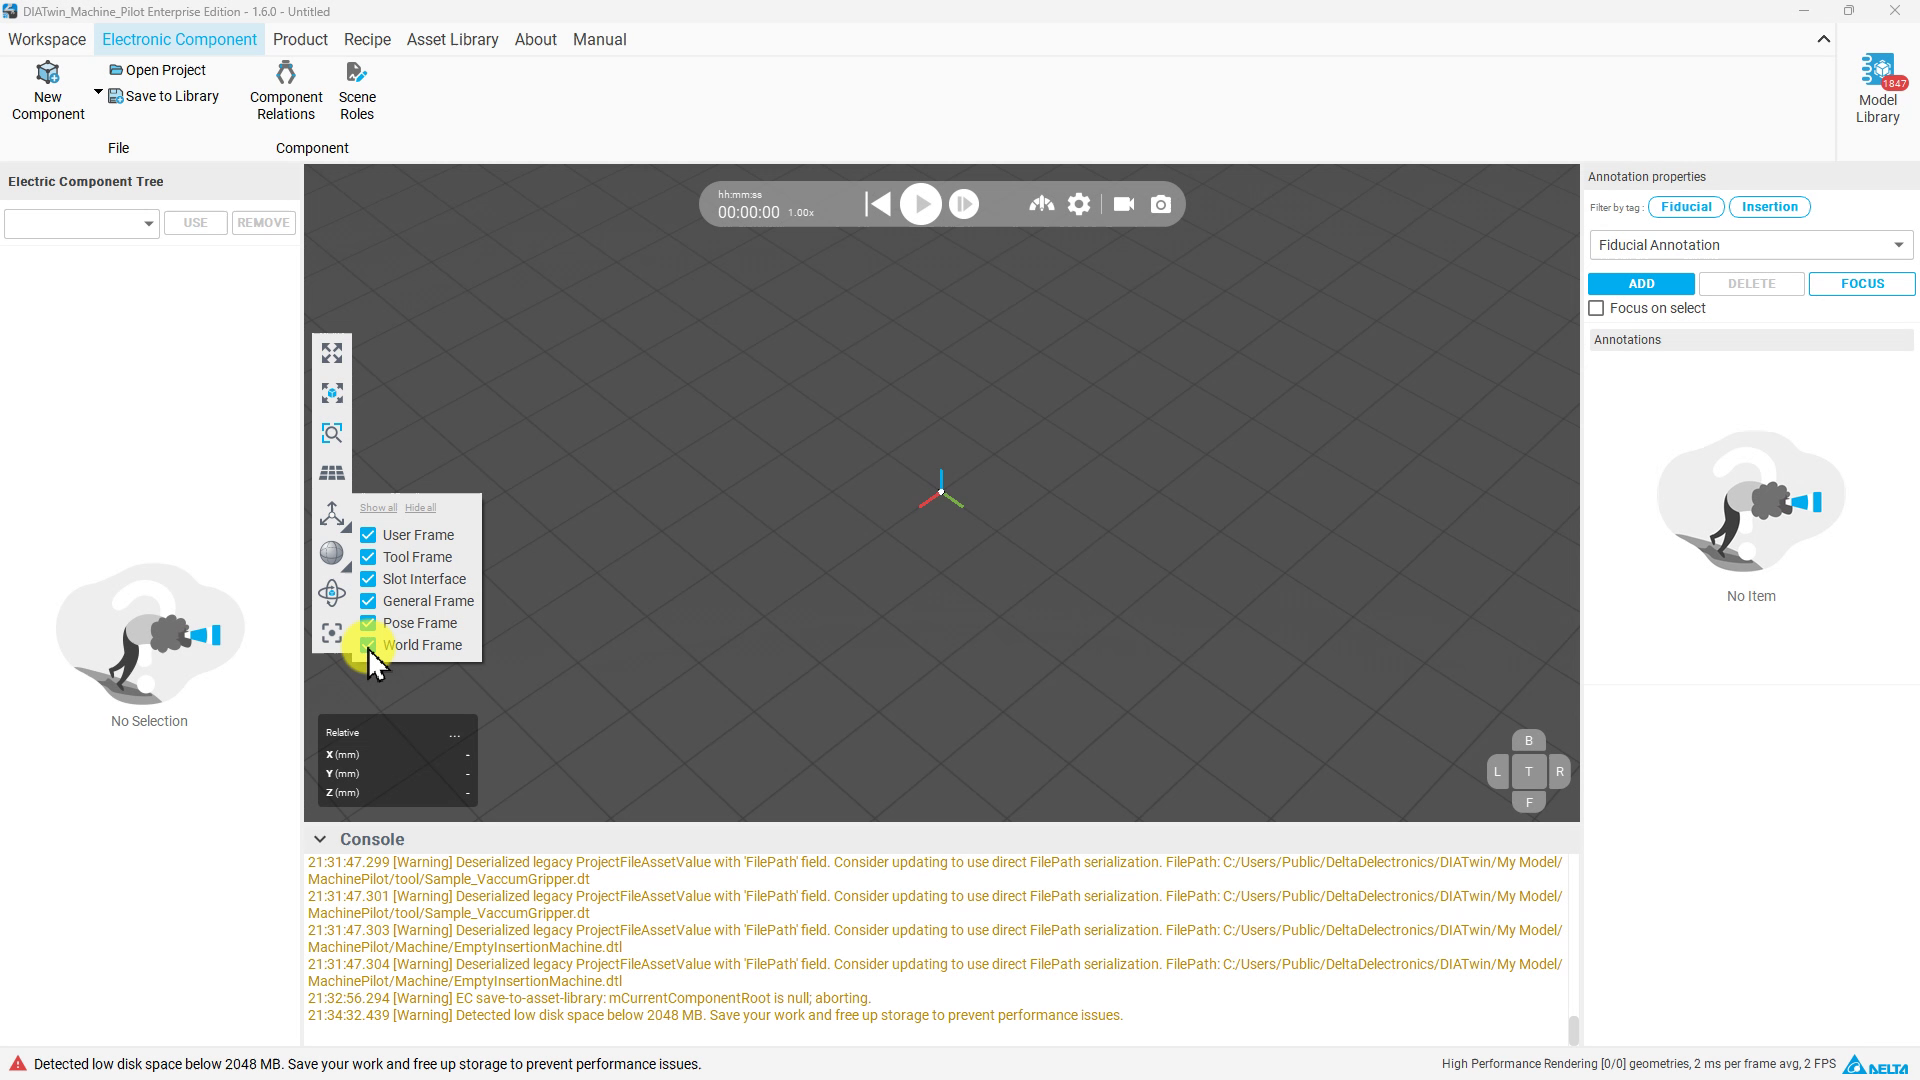Click the simulation speed gauge icon
The image size is (1920, 1080).
pyautogui.click(x=1041, y=204)
